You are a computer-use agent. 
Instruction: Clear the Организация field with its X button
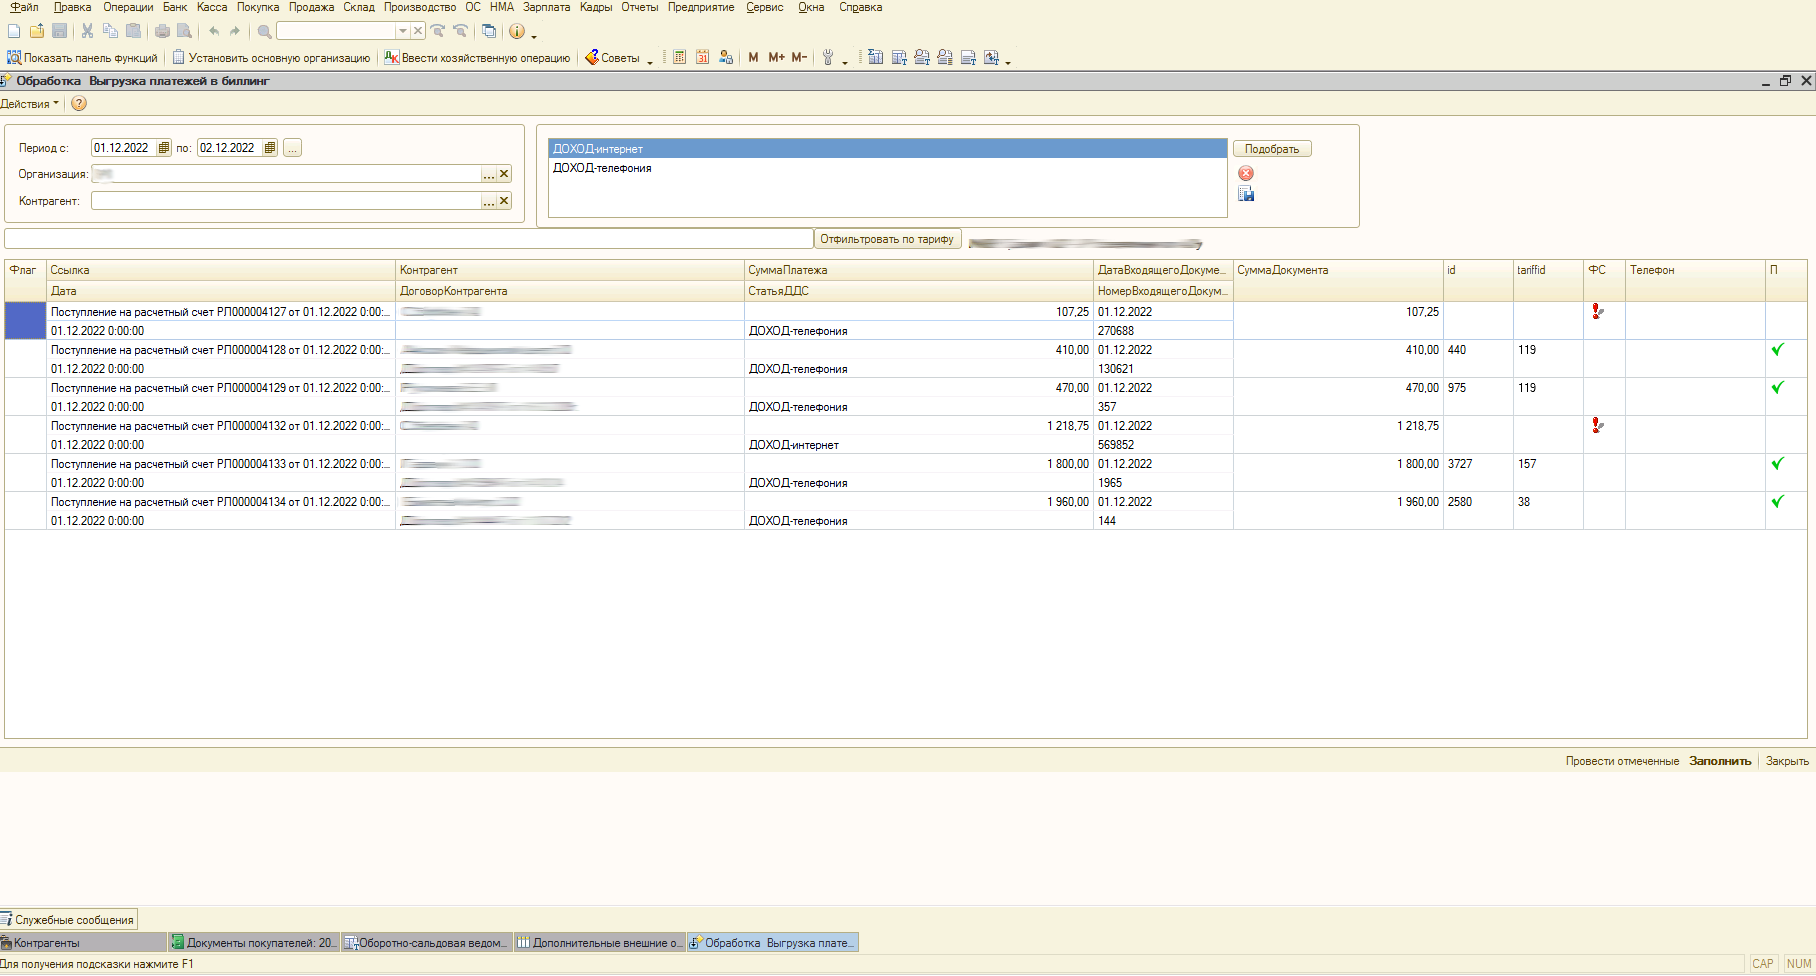[504, 174]
